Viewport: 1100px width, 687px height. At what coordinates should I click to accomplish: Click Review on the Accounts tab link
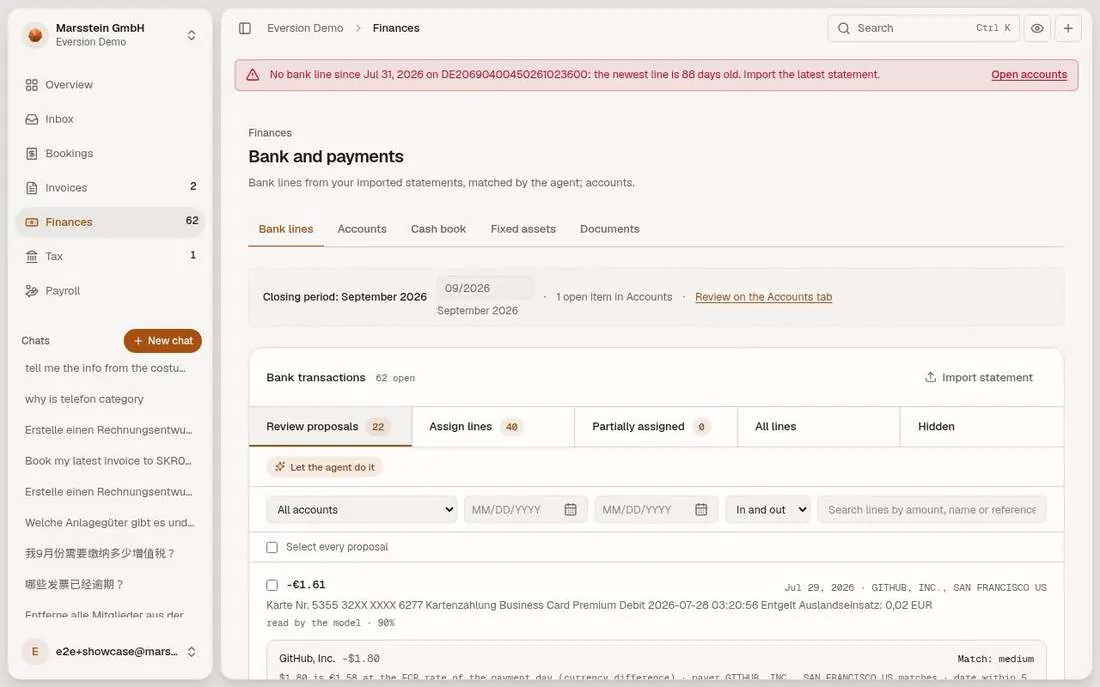(763, 297)
